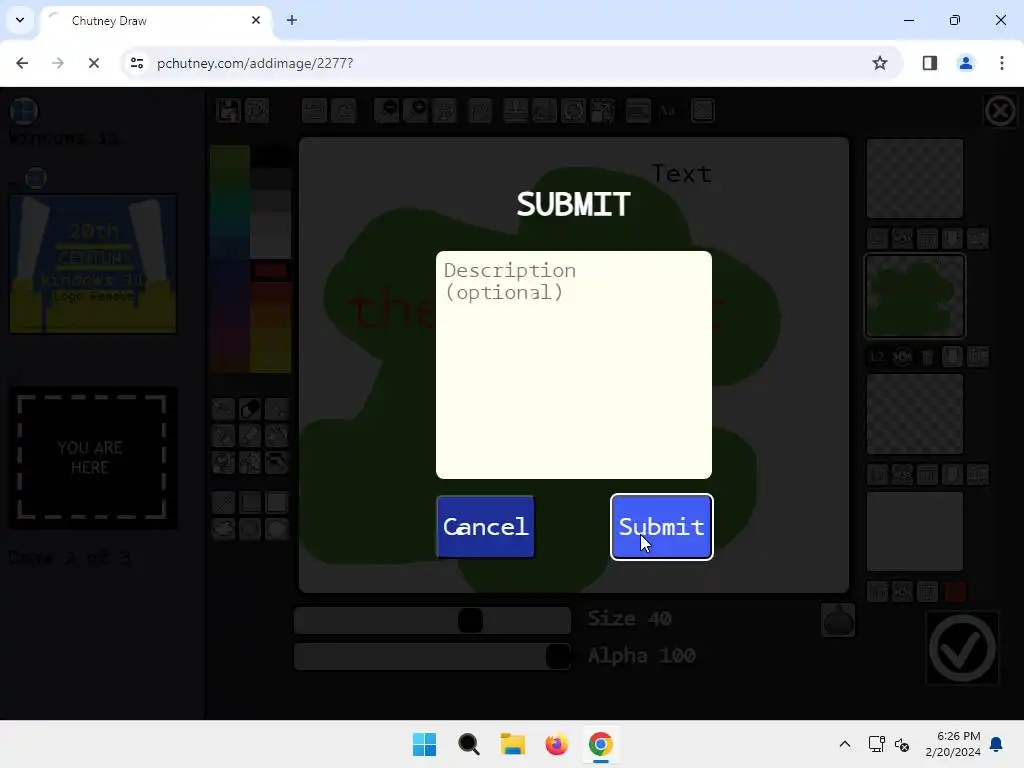Go back to the previous page

22,63
